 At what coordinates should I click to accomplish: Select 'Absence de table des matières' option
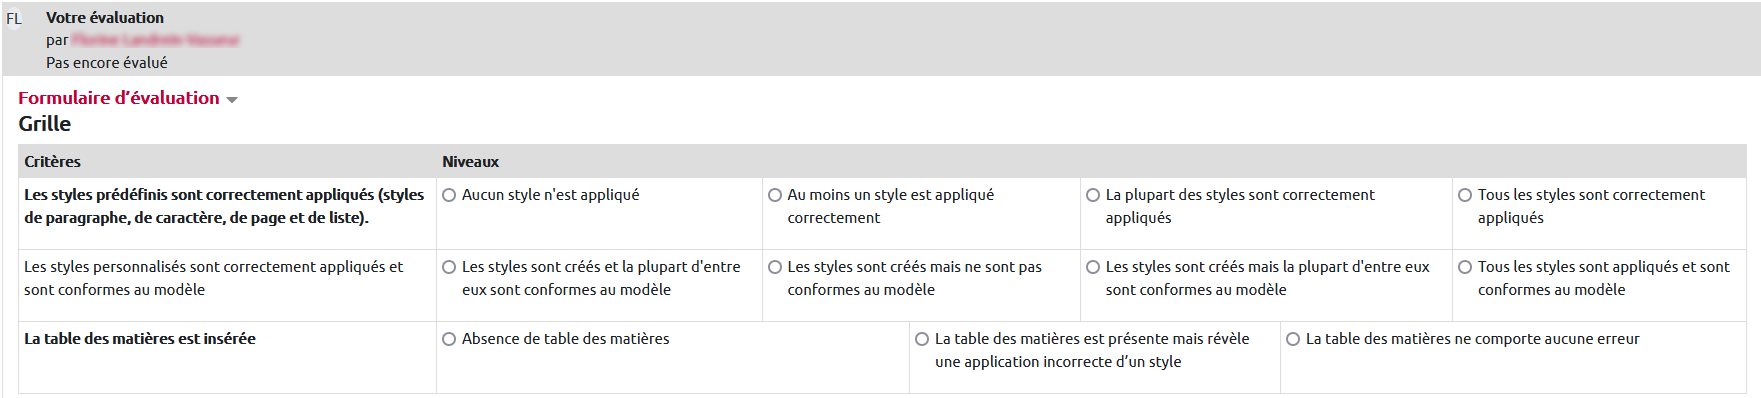449,339
